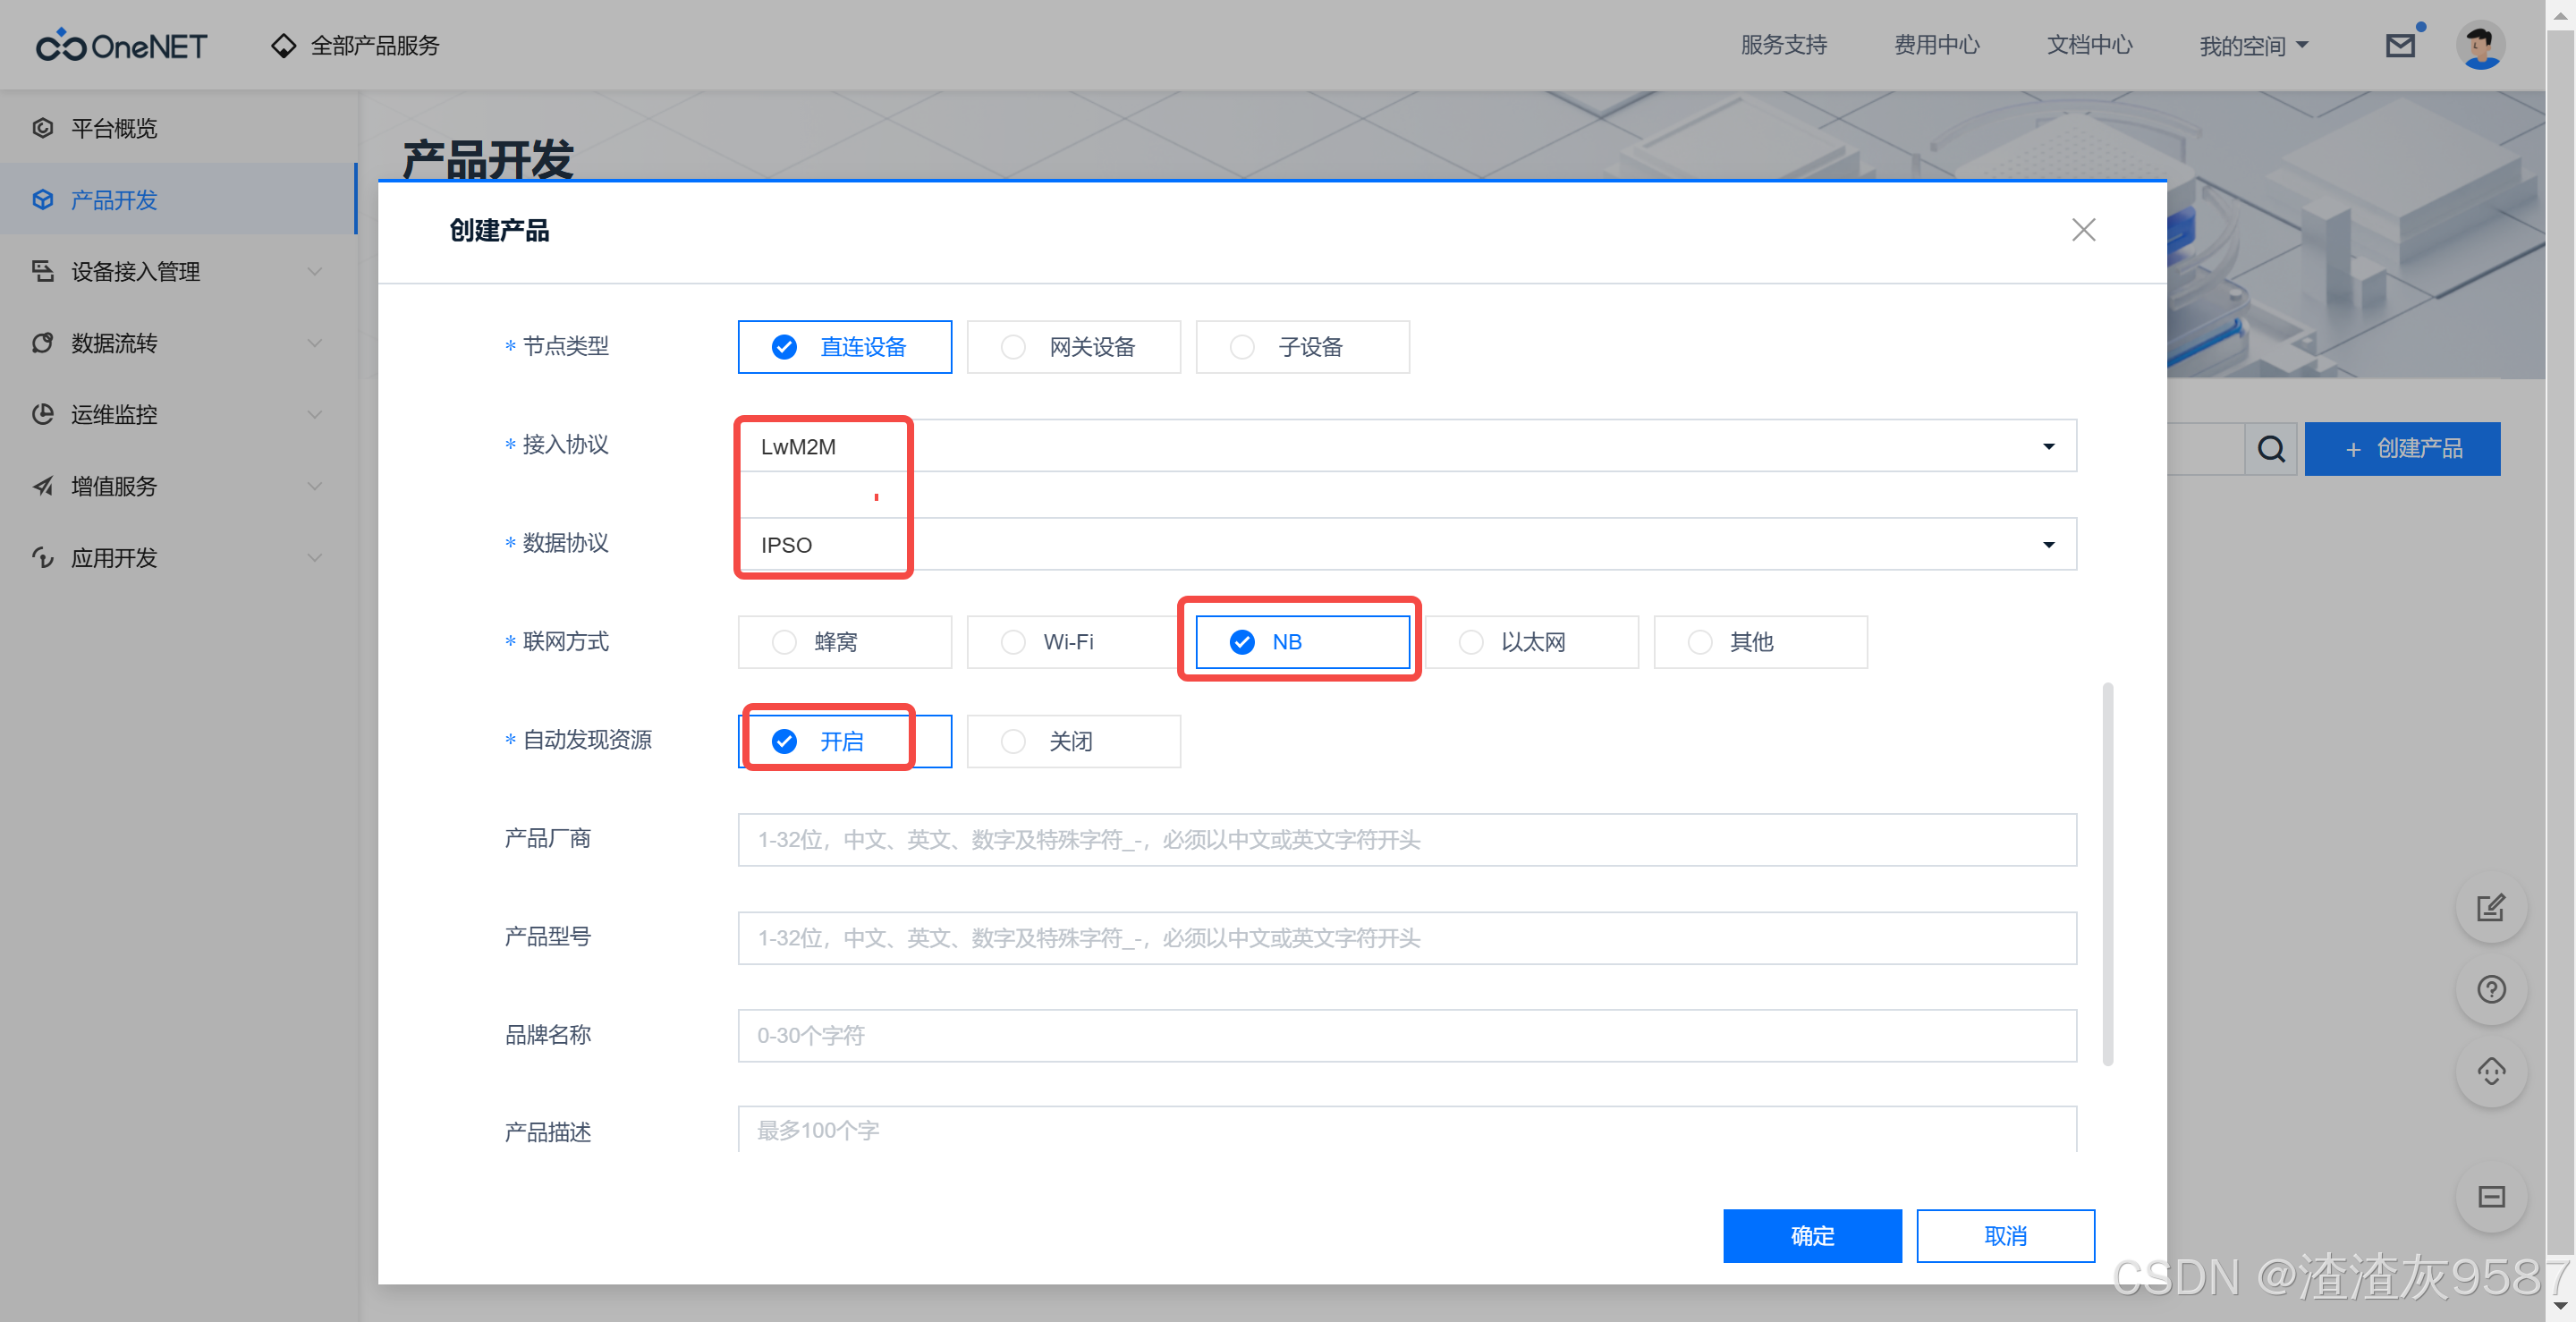This screenshot has width=2576, height=1322.
Task: Click the floating edit feedback icon
Action: click(x=2490, y=908)
